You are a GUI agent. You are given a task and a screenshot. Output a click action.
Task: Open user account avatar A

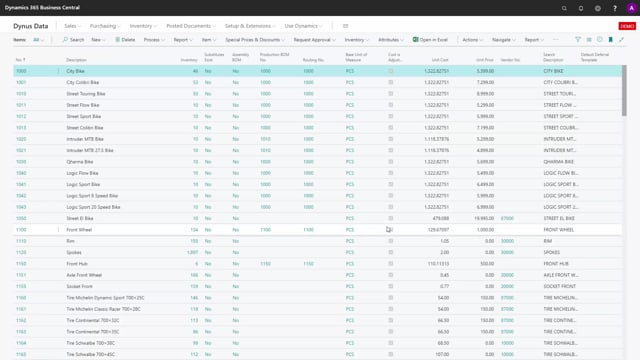coord(631,8)
